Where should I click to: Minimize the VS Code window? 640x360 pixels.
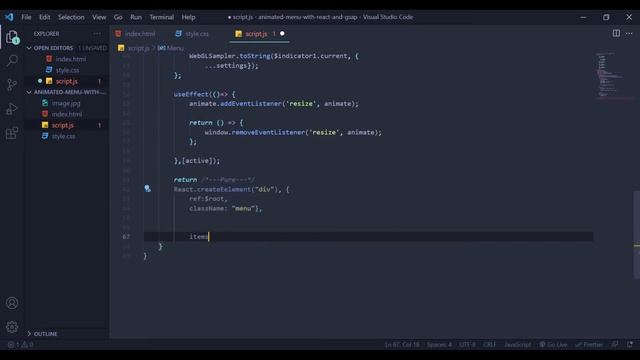[583, 17]
